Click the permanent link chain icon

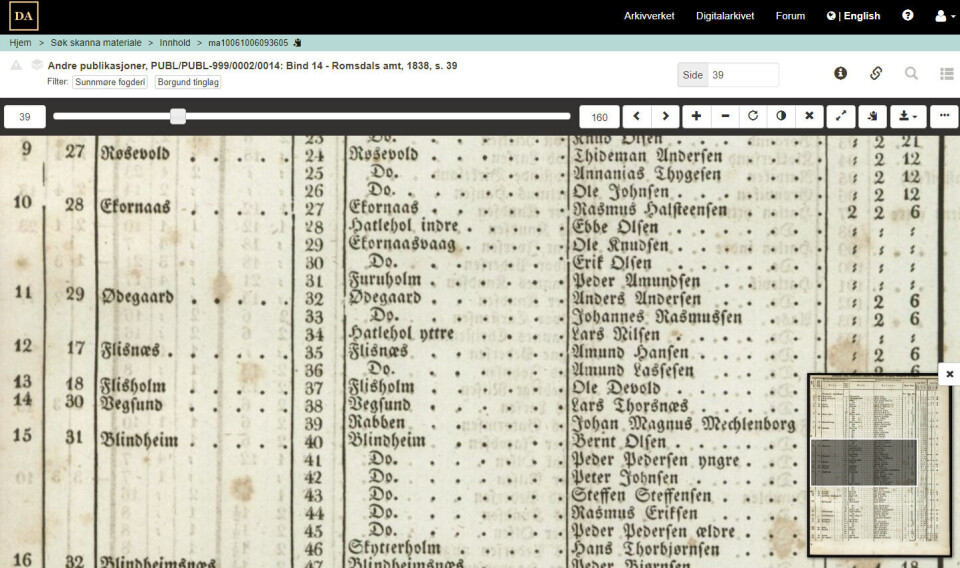coord(875,73)
